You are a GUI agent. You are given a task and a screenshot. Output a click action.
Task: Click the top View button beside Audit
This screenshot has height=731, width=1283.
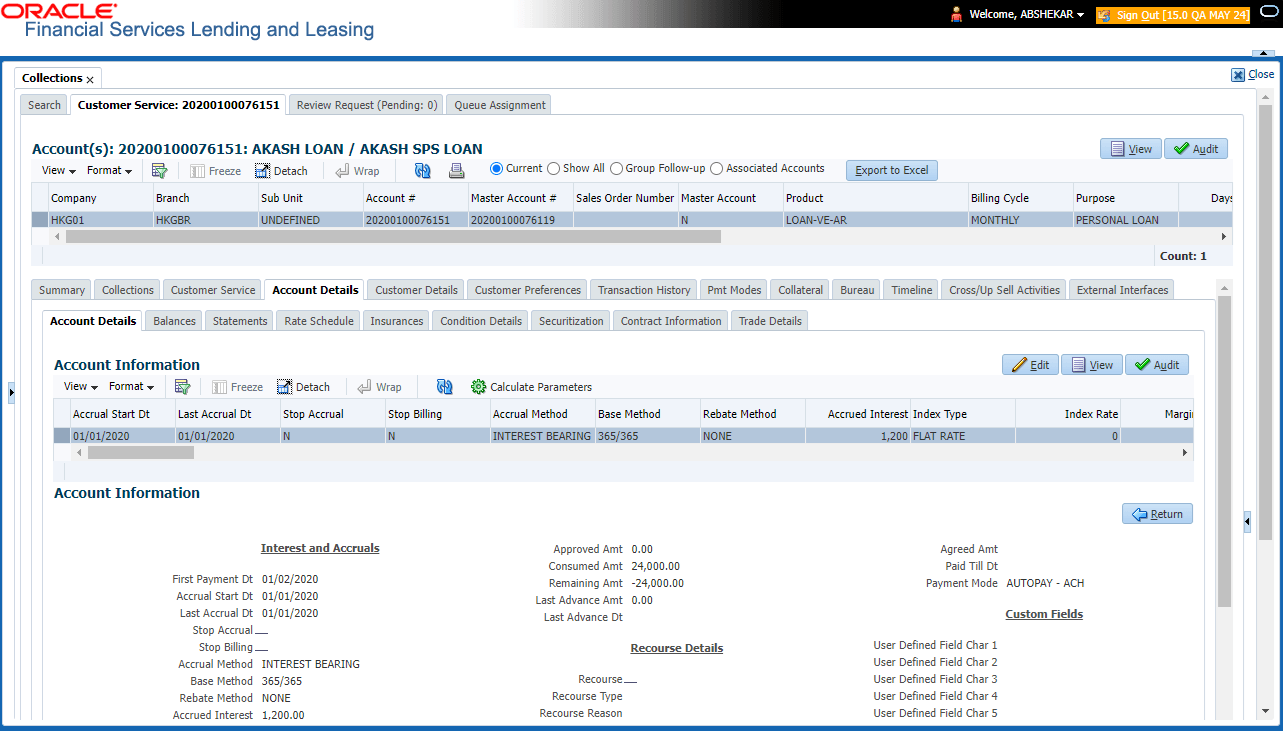(x=1131, y=149)
